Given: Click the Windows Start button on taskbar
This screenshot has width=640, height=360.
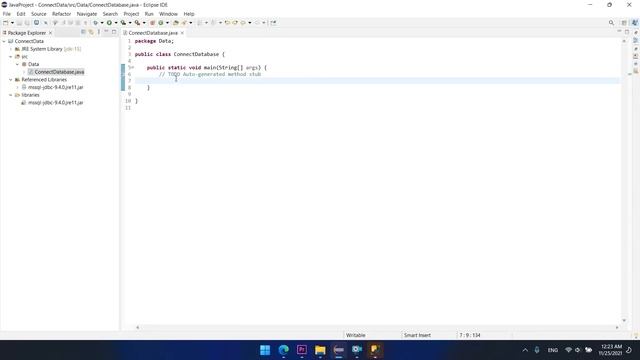Looking at the screenshot, I should tap(265, 350).
